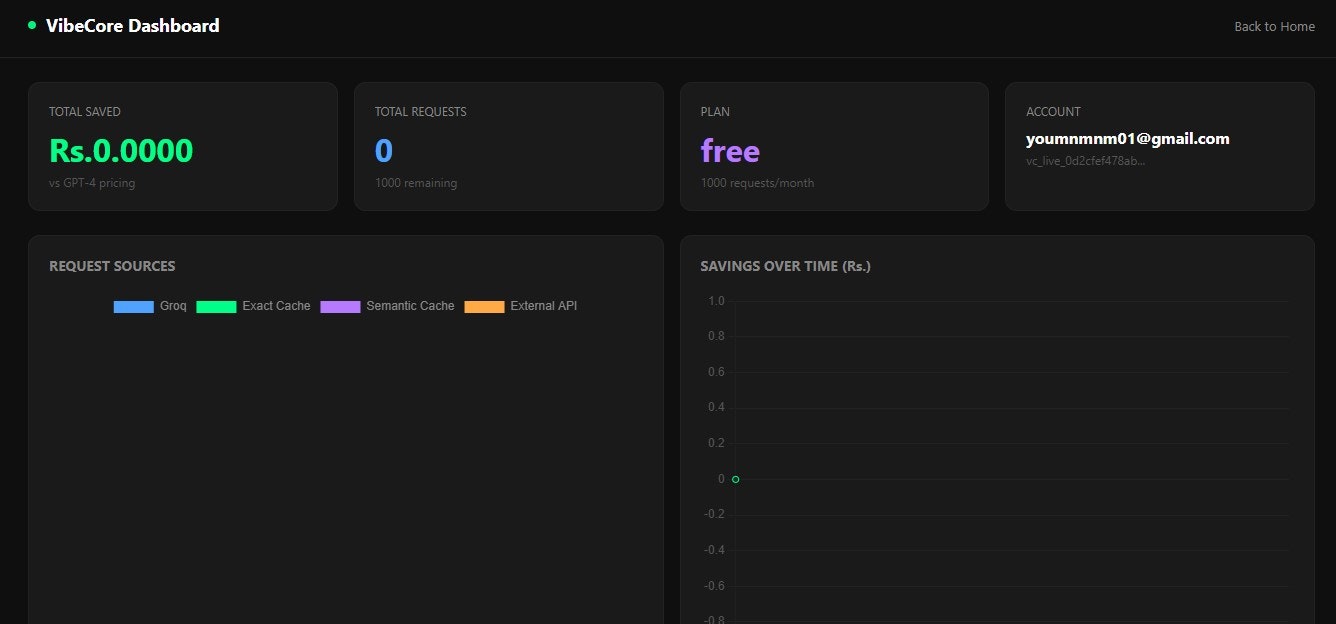Click the External API legend label
Image resolution: width=1336 pixels, height=624 pixels.
[544, 306]
